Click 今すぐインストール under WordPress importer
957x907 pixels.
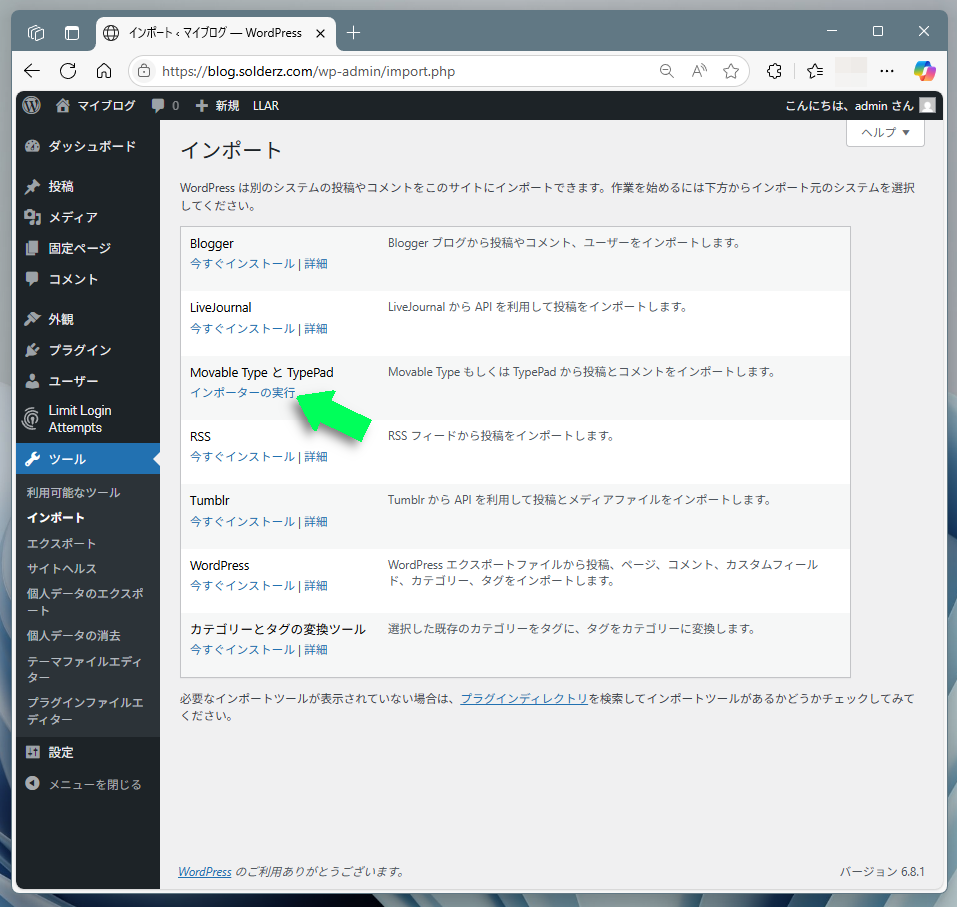(x=242, y=585)
